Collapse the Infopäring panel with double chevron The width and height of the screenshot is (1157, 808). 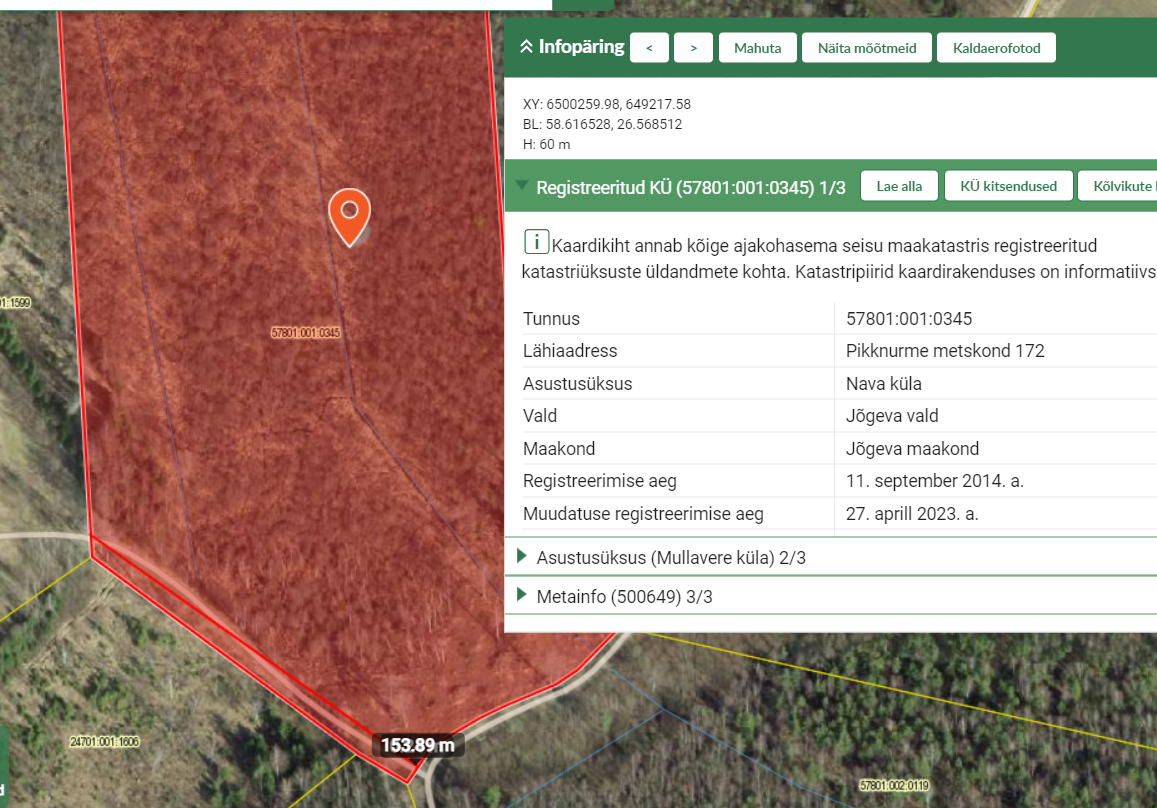pyautogui.click(x=525, y=47)
